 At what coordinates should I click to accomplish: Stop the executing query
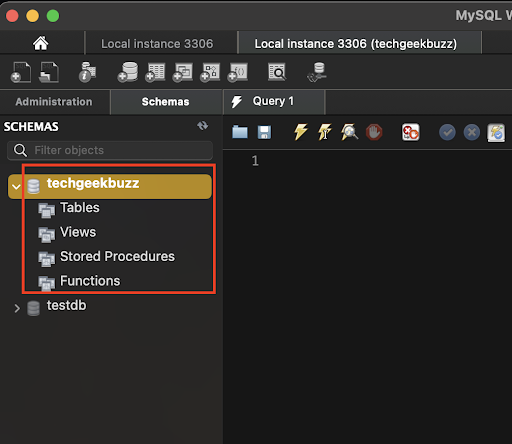[x=374, y=132]
